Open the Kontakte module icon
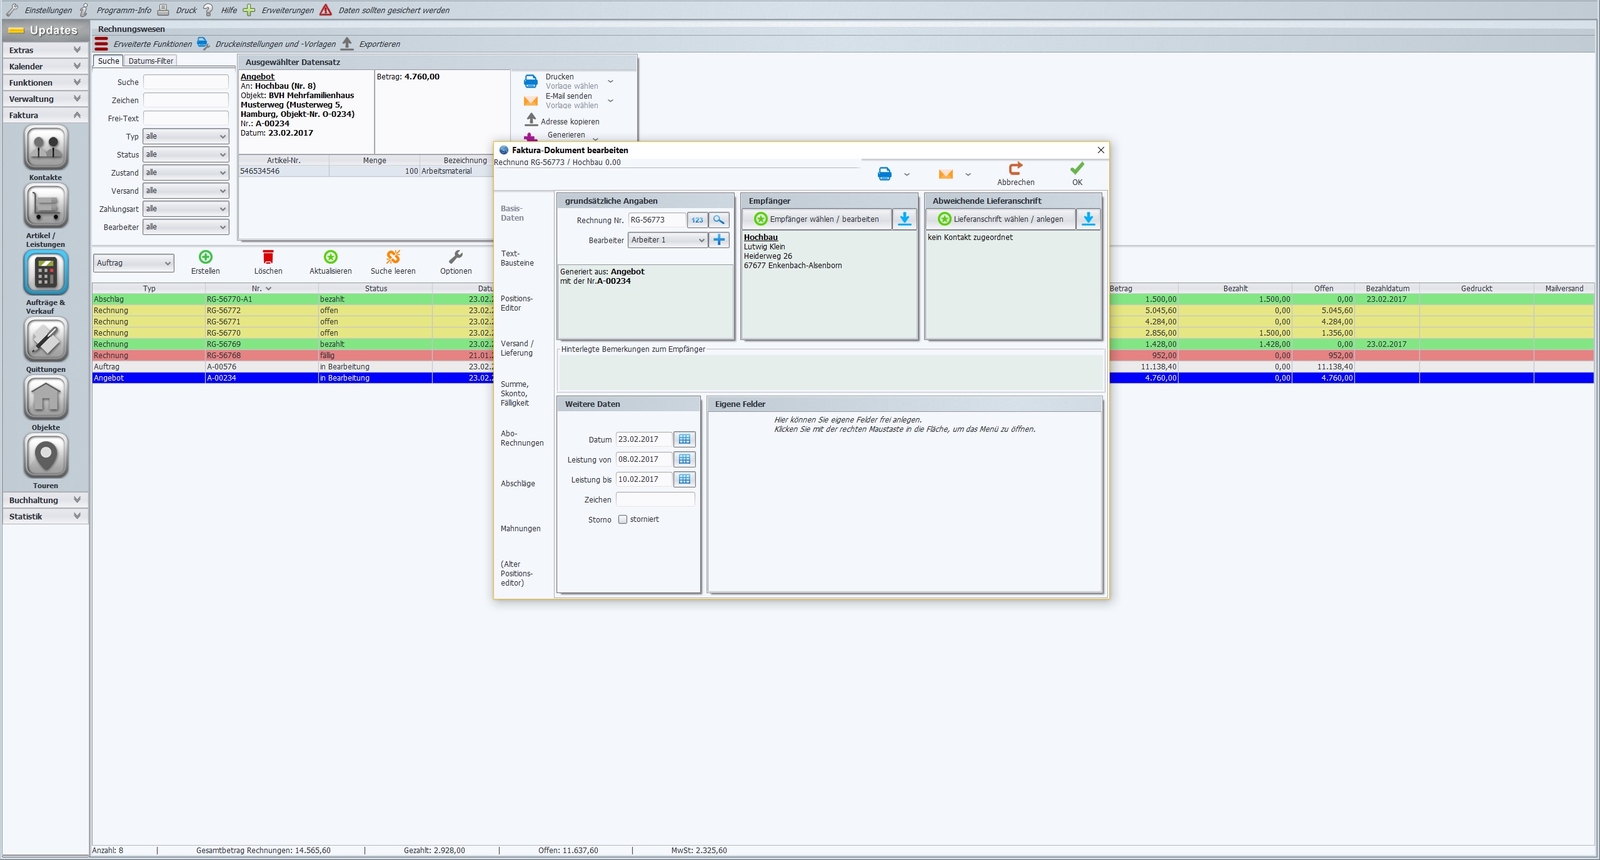The width and height of the screenshot is (1600, 860). pyautogui.click(x=46, y=149)
